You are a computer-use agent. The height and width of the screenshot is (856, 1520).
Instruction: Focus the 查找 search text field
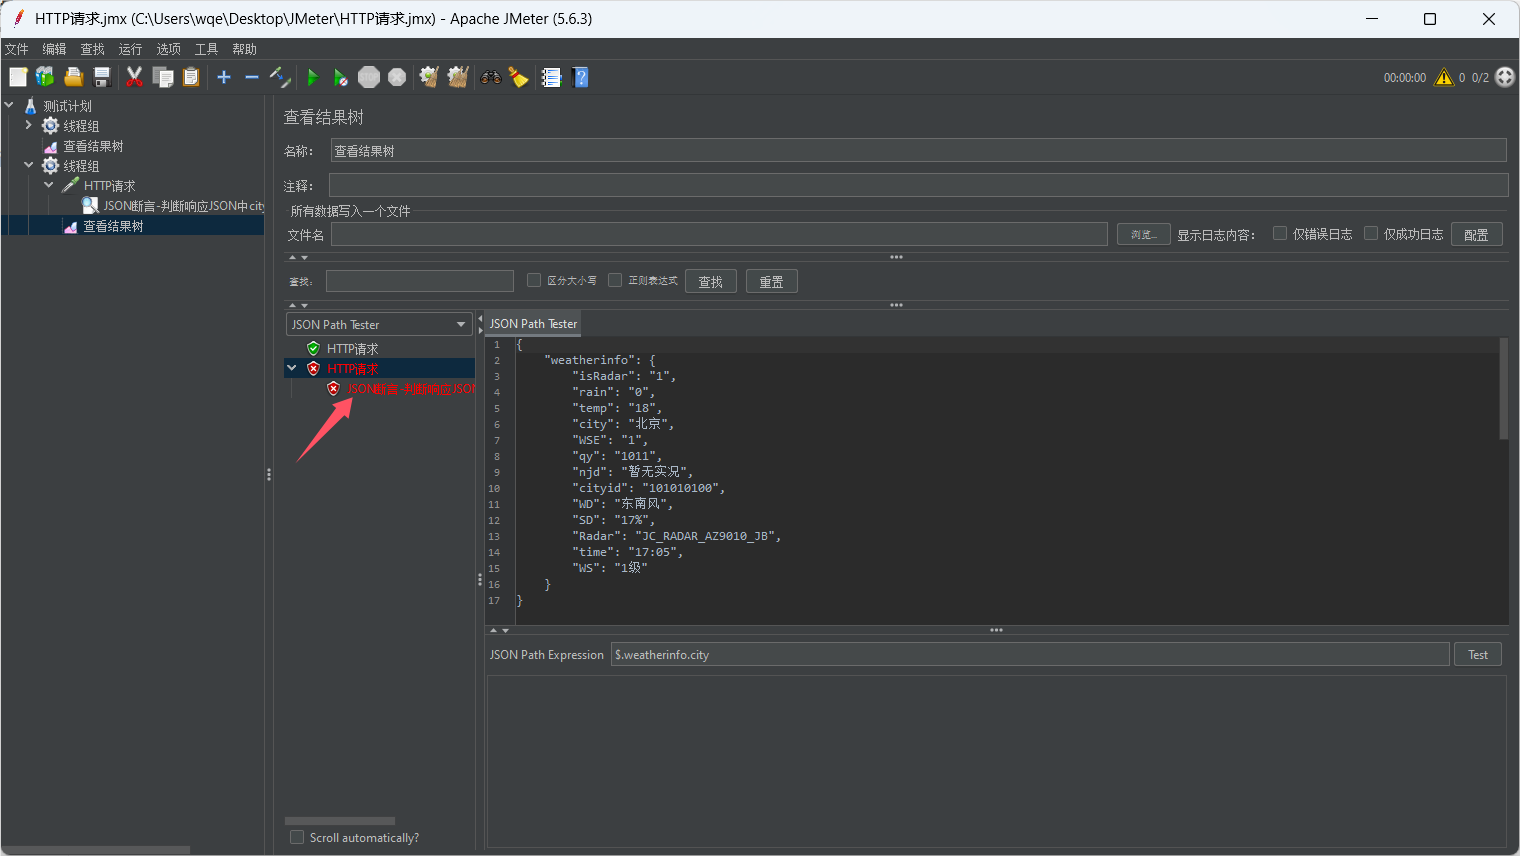pyautogui.click(x=419, y=281)
